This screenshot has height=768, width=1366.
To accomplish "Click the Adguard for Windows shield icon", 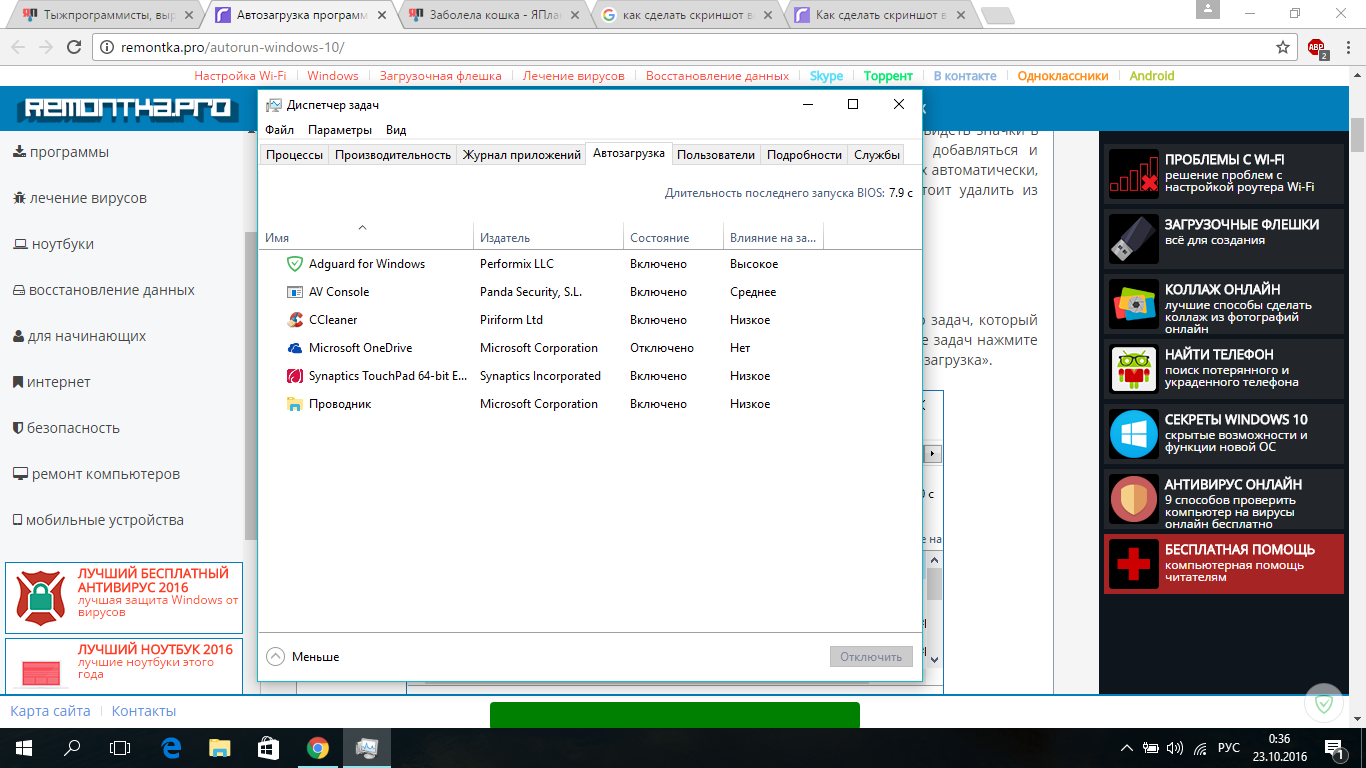I will tap(295, 264).
